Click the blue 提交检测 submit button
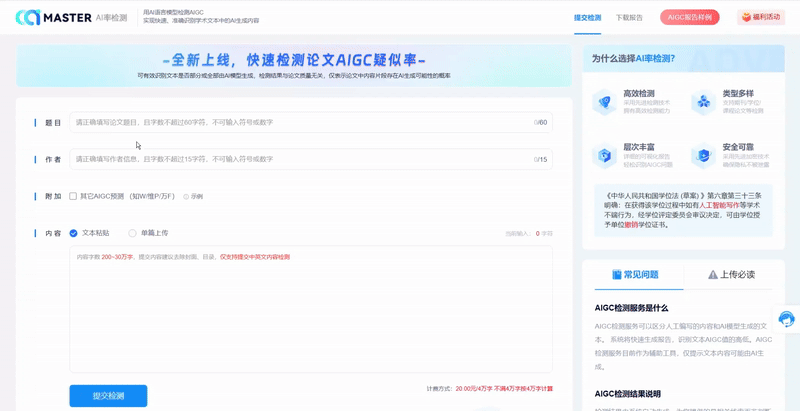Viewport: 800px width, 411px height. (108, 396)
